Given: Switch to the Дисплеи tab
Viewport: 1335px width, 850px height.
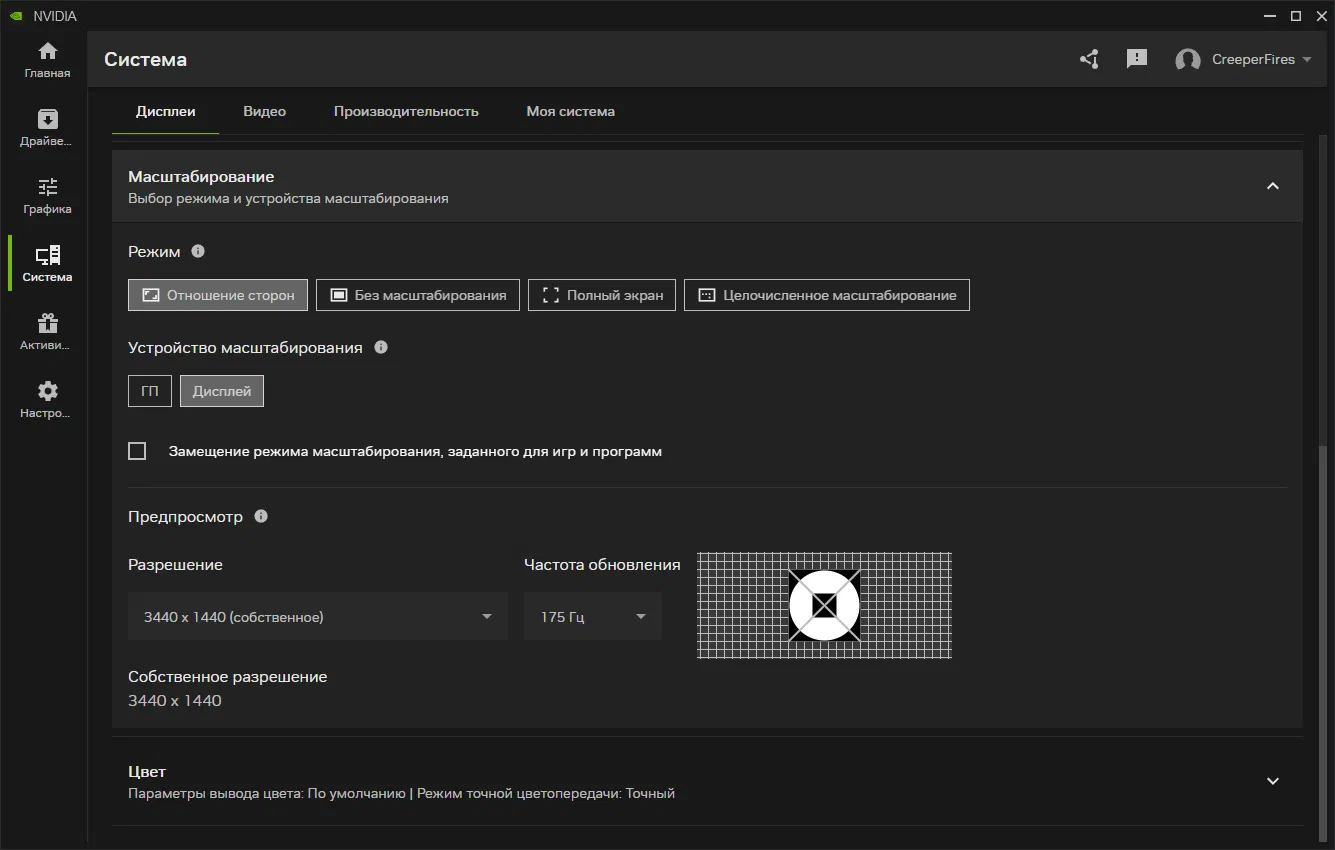Looking at the screenshot, I should (166, 111).
